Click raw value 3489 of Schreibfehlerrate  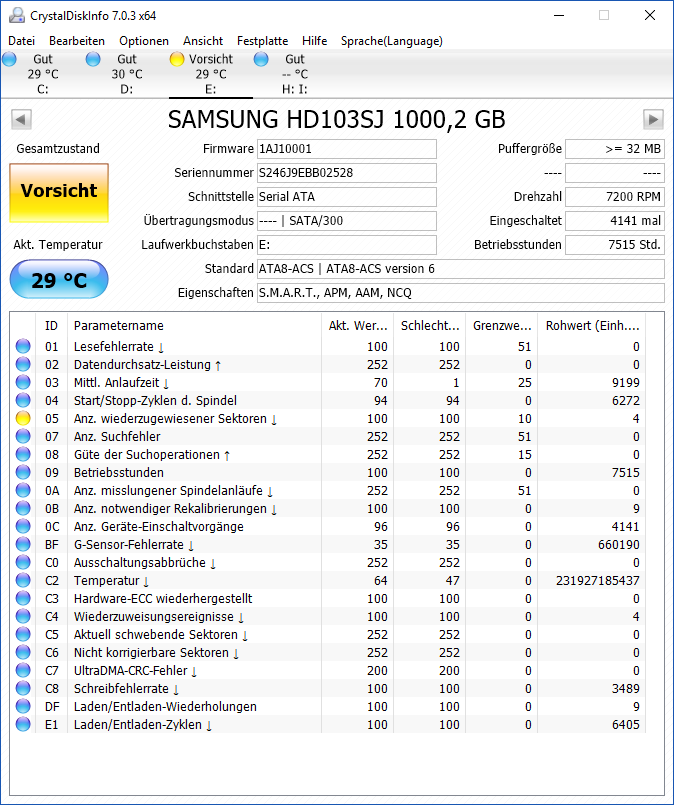pos(626,688)
